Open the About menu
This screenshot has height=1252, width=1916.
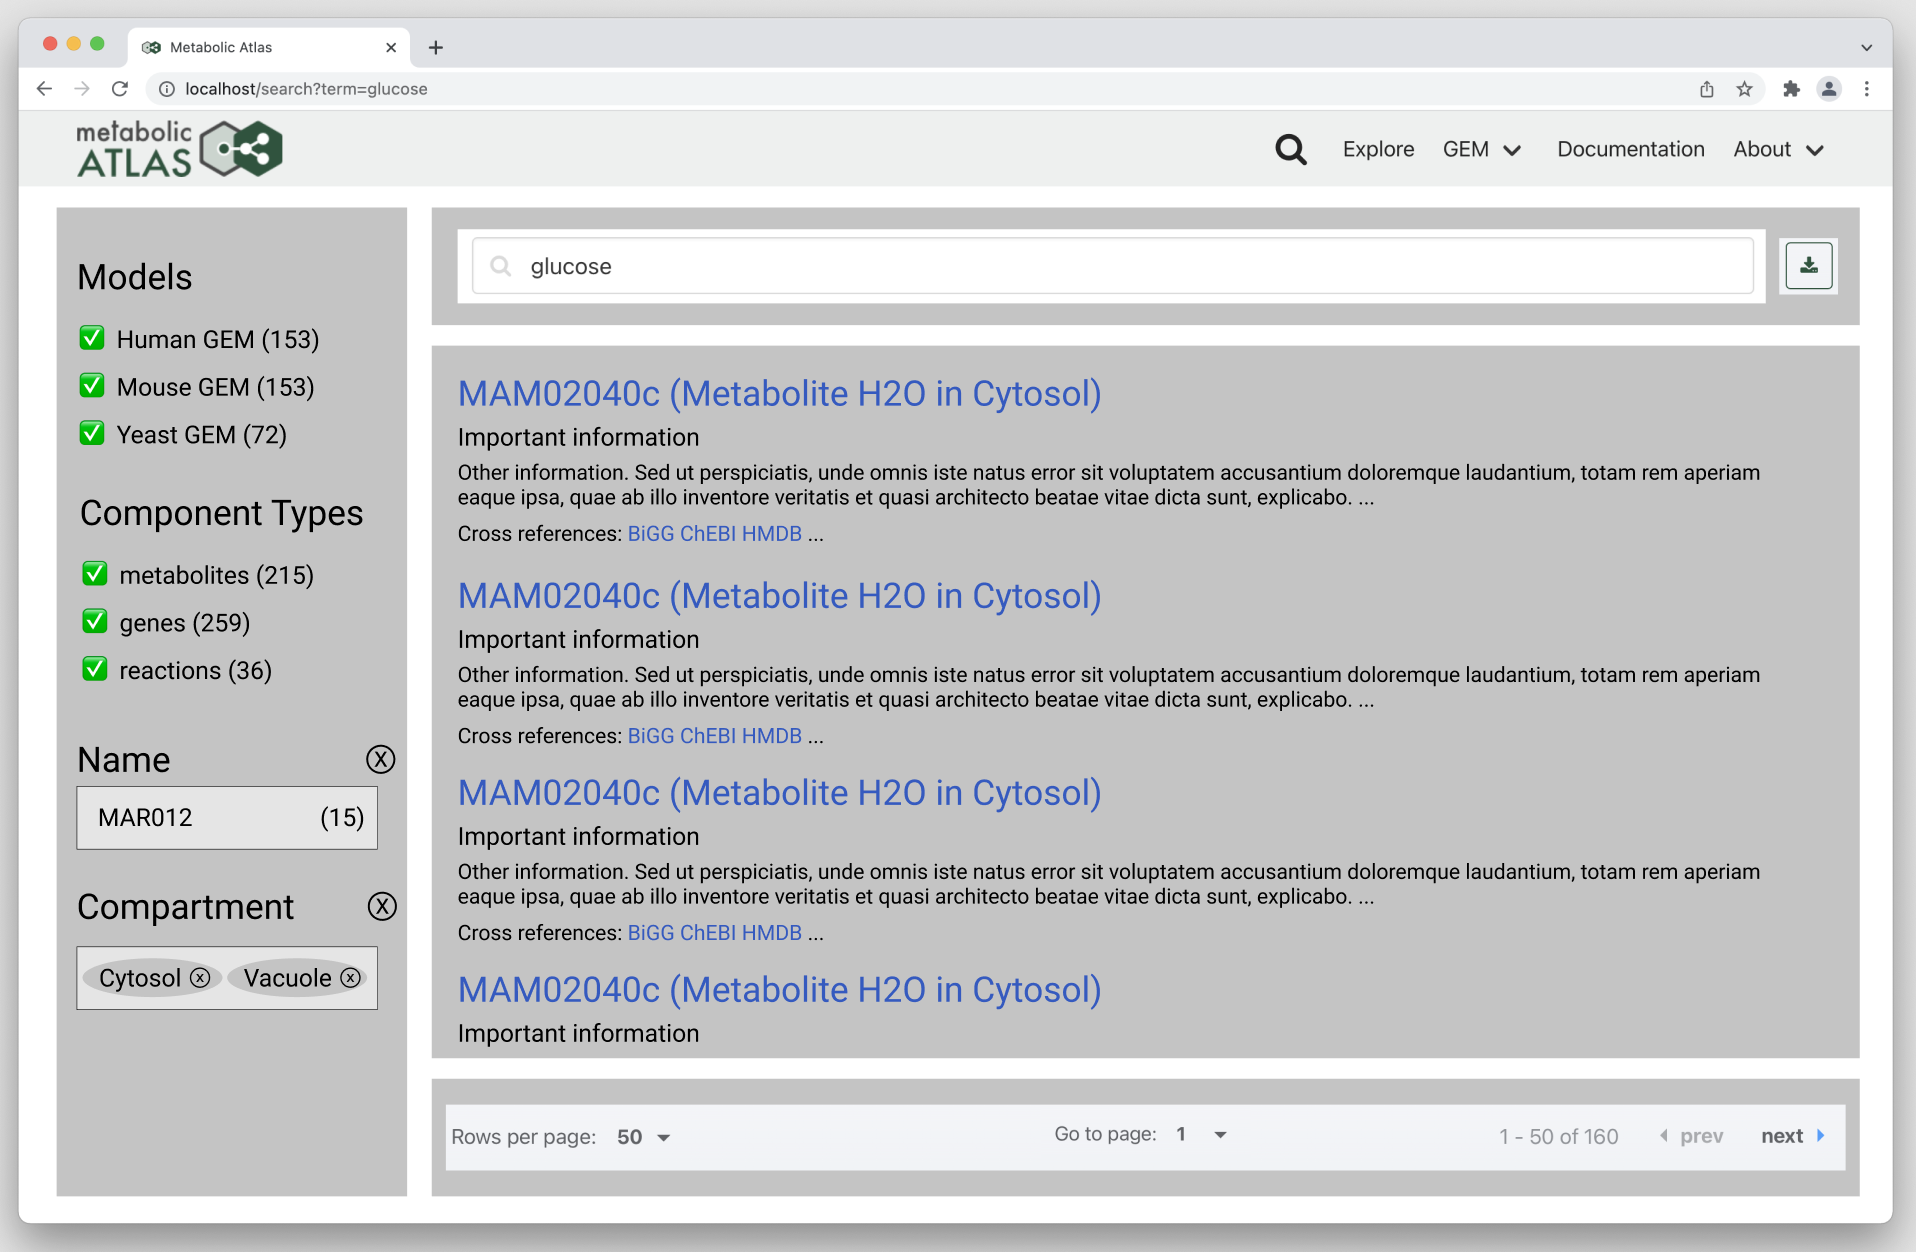click(1778, 148)
